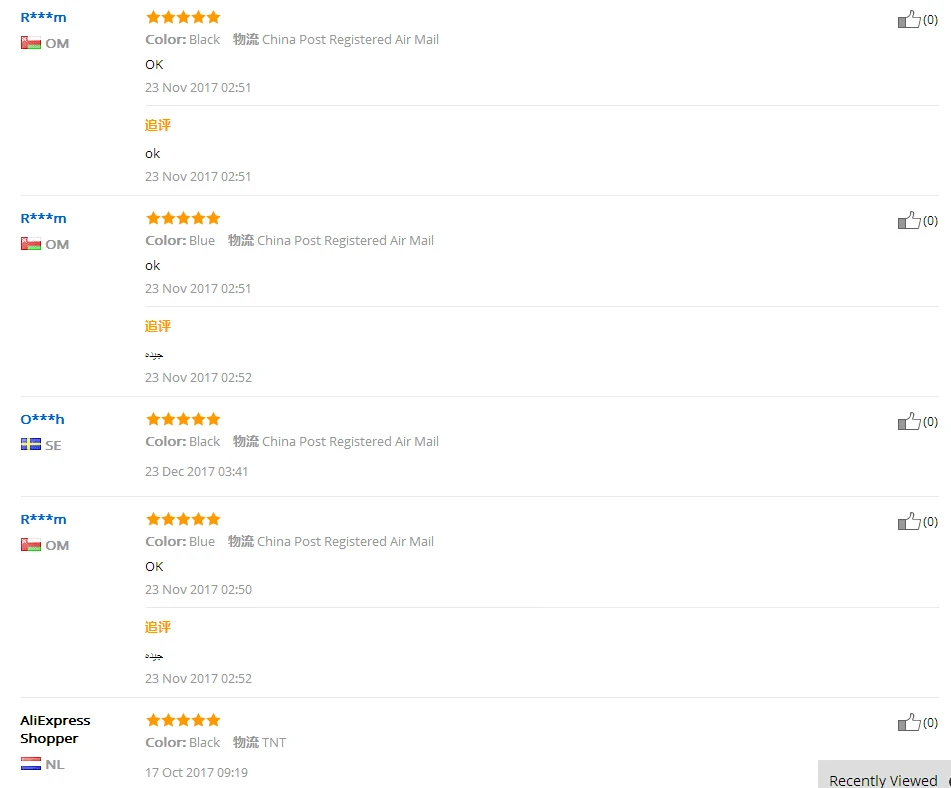Like the R***m Blue review dated 02:51
This screenshot has height=788, width=951.
(908, 220)
